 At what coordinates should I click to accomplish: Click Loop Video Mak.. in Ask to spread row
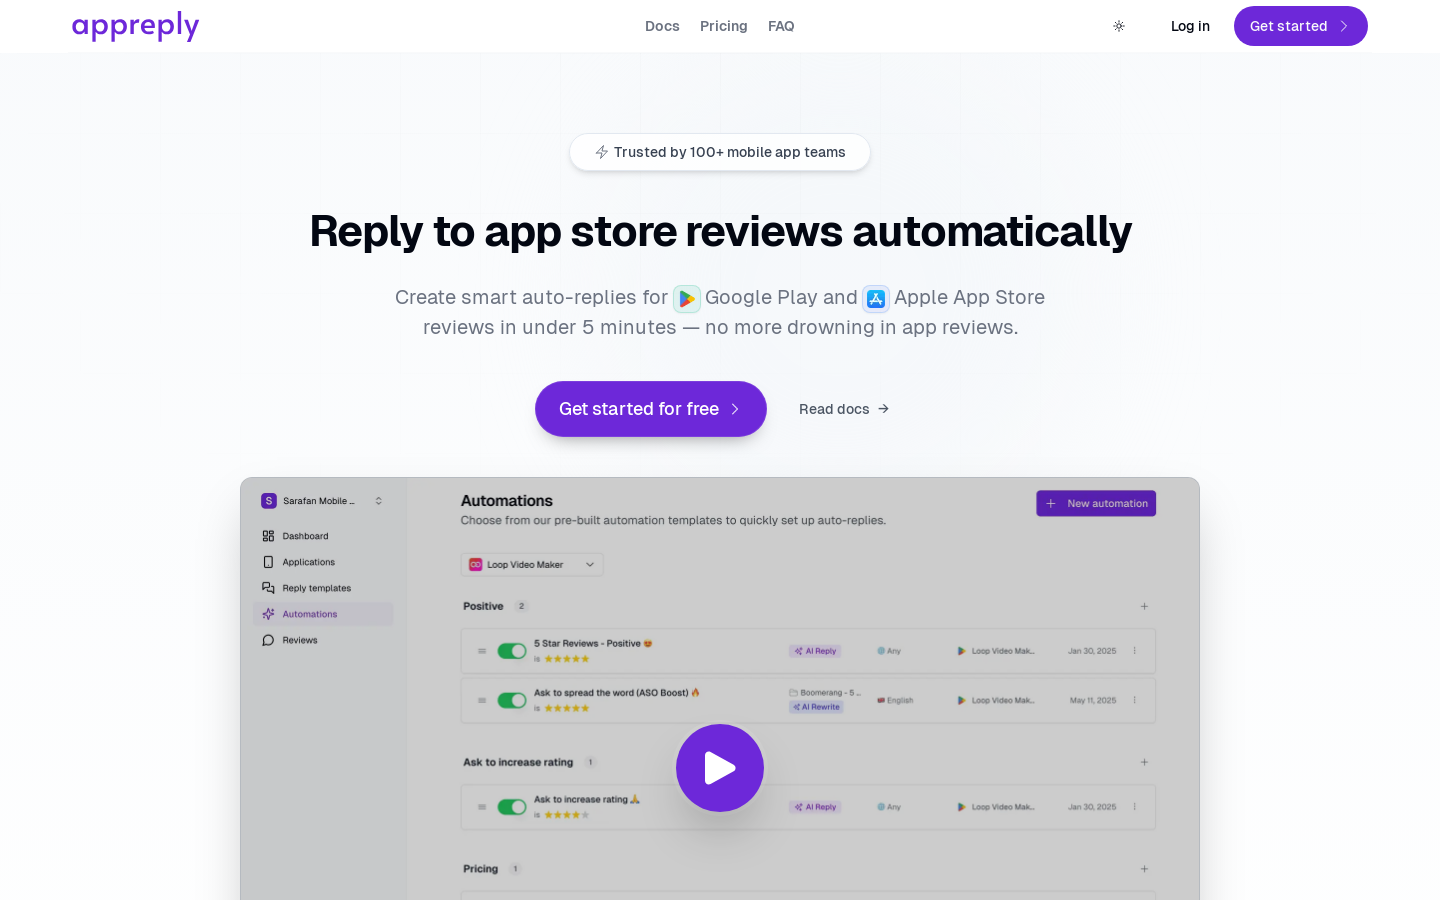(996, 700)
